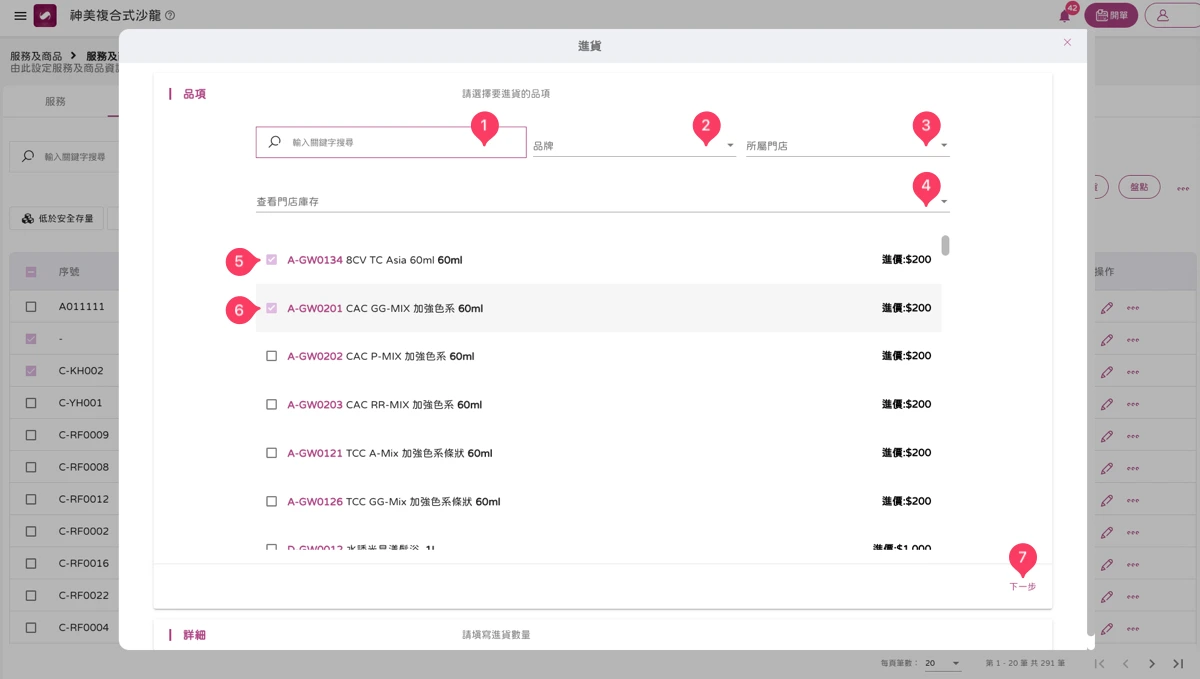Viewport: 1200px width, 679px height.
Task: Click the item list scrollbar thumb
Action: (945, 245)
